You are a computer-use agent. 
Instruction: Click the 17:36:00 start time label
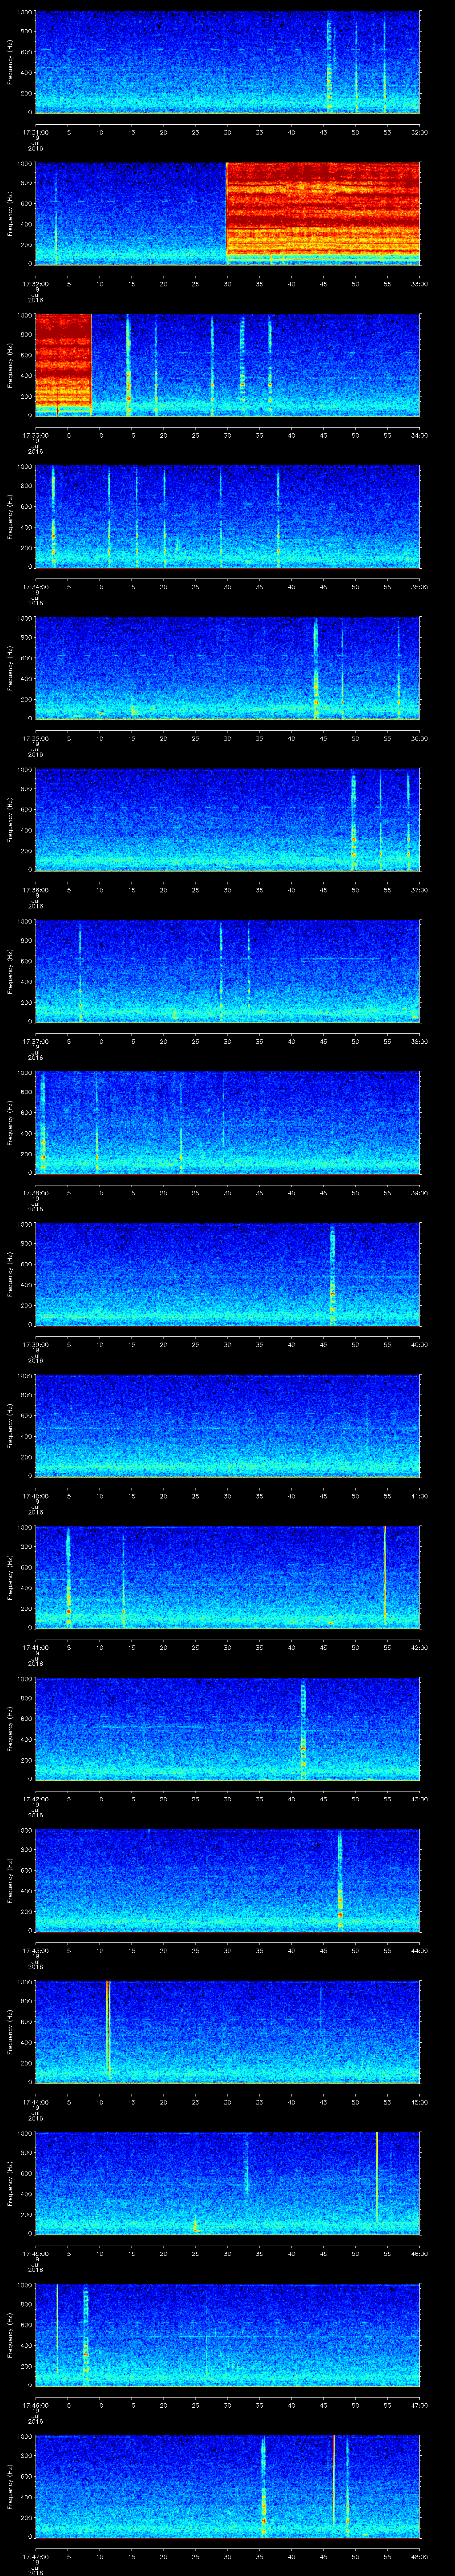(x=36, y=890)
